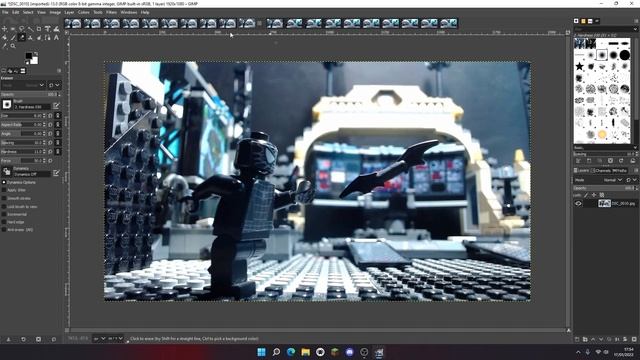Hide the DSC layer with eye icon
The width and height of the screenshot is (640, 360).
[x=578, y=203]
